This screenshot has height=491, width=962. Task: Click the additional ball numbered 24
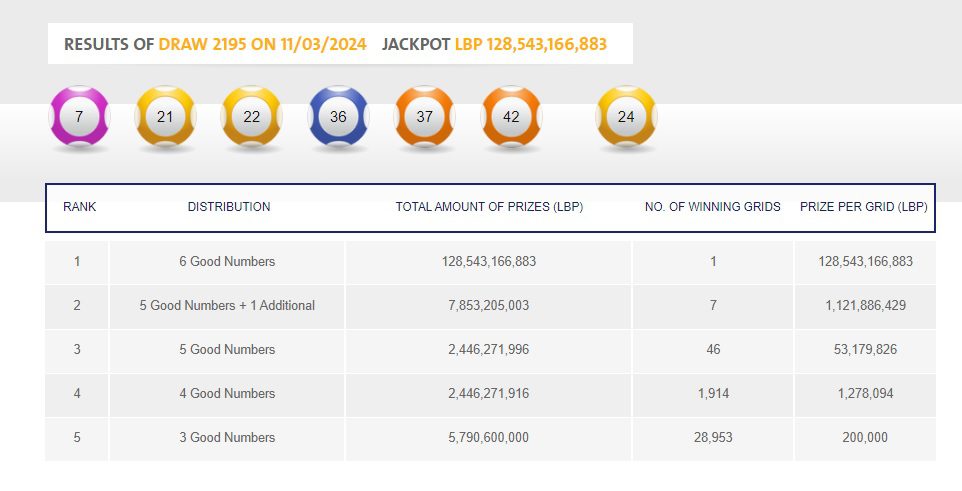[626, 117]
